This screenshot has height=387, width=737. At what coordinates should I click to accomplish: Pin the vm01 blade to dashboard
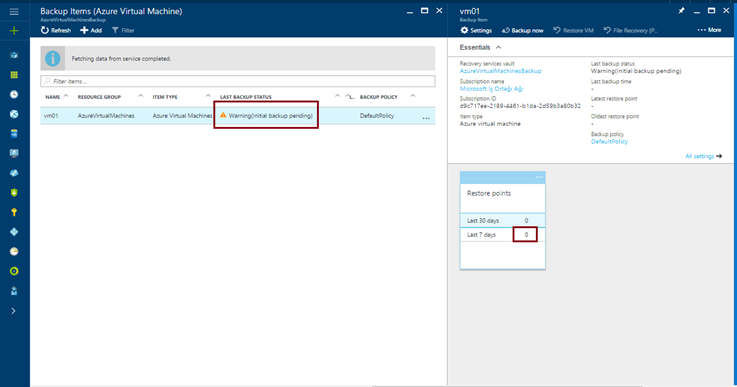[681, 11]
